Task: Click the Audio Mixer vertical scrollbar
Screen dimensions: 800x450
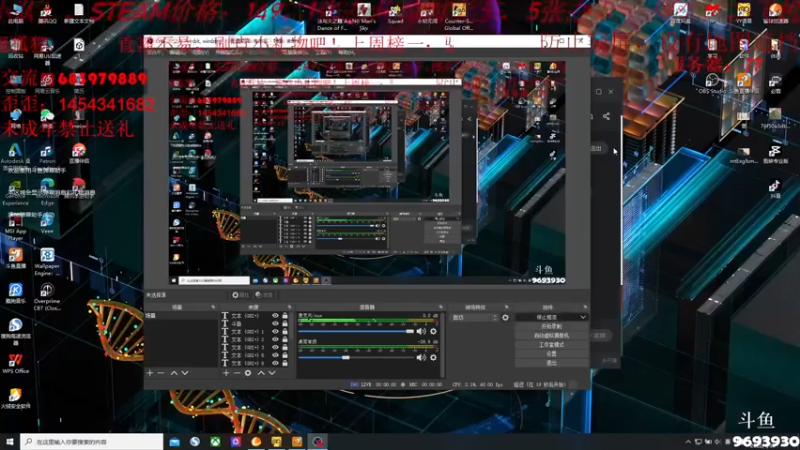Action: pos(442,344)
